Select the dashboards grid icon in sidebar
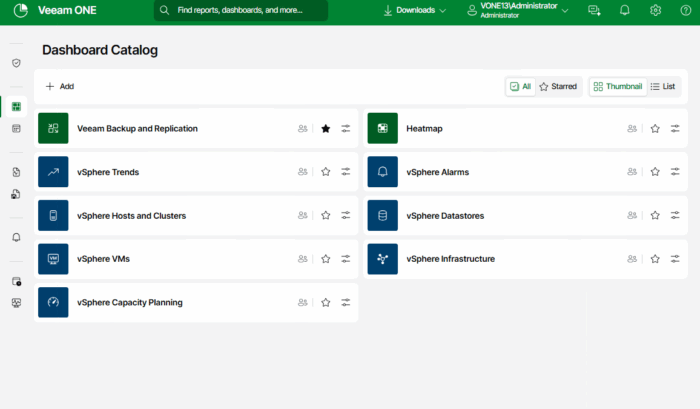The image size is (700, 409). click(17, 106)
